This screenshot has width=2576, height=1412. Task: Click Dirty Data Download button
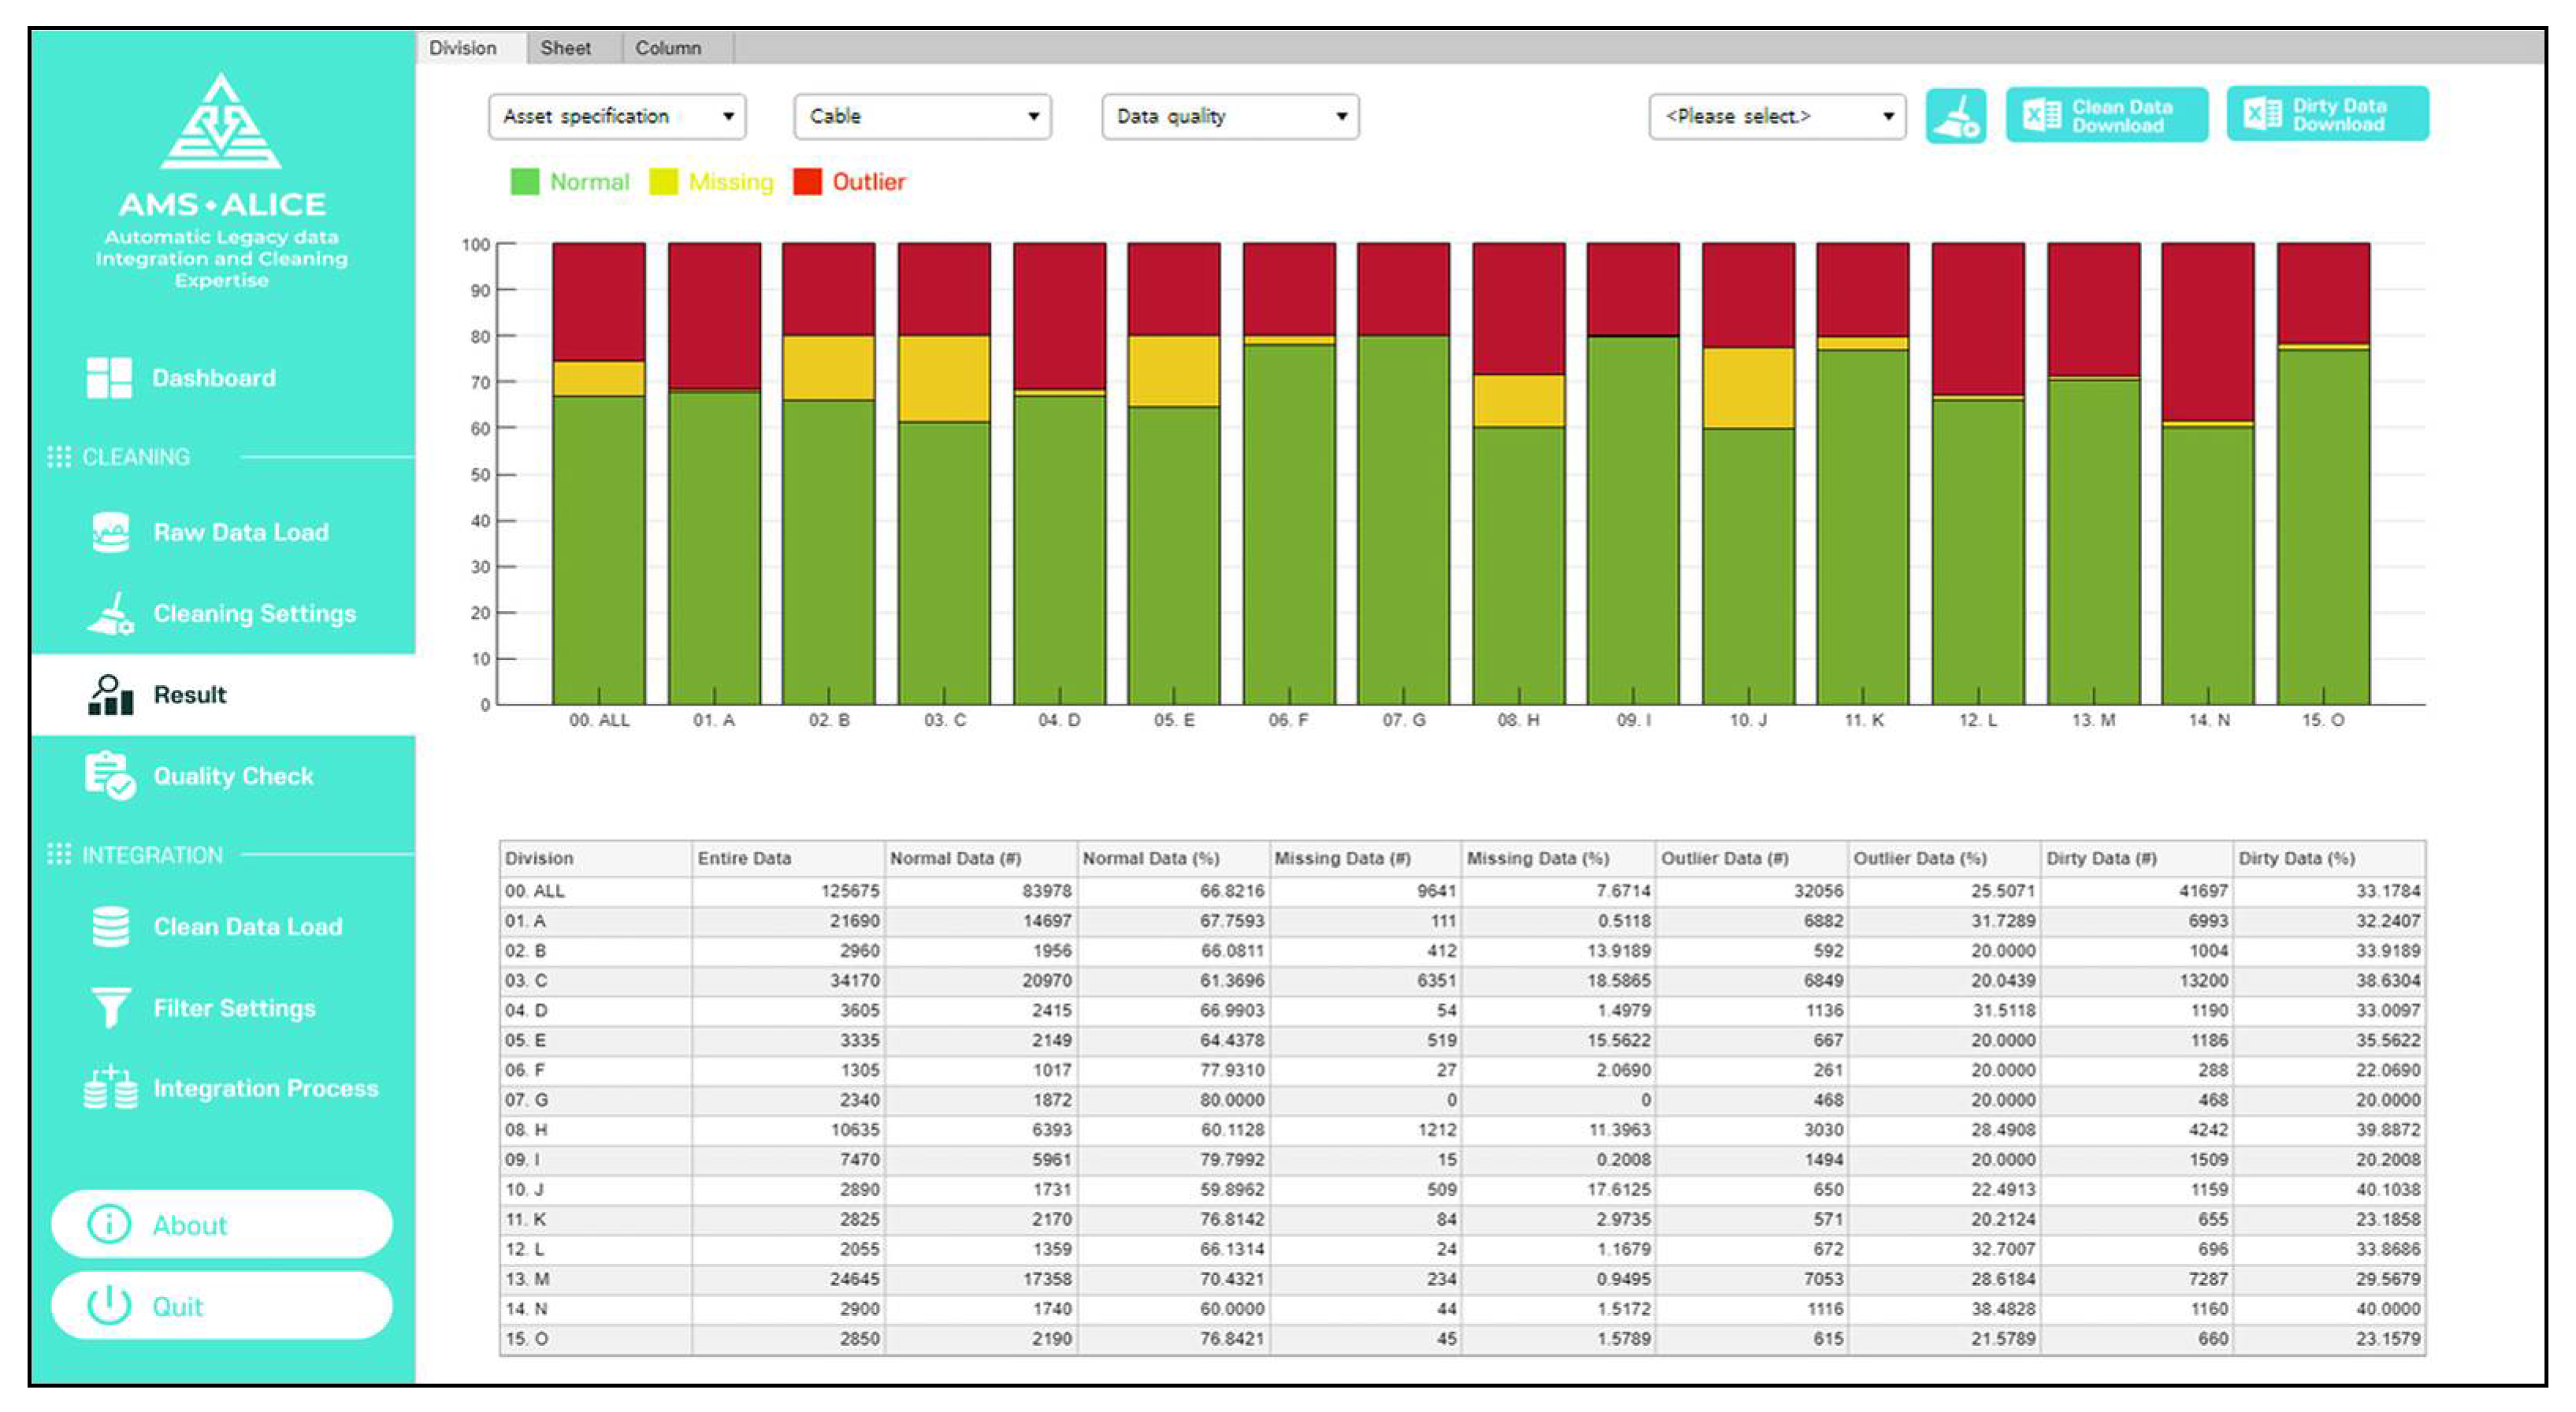tap(2326, 115)
